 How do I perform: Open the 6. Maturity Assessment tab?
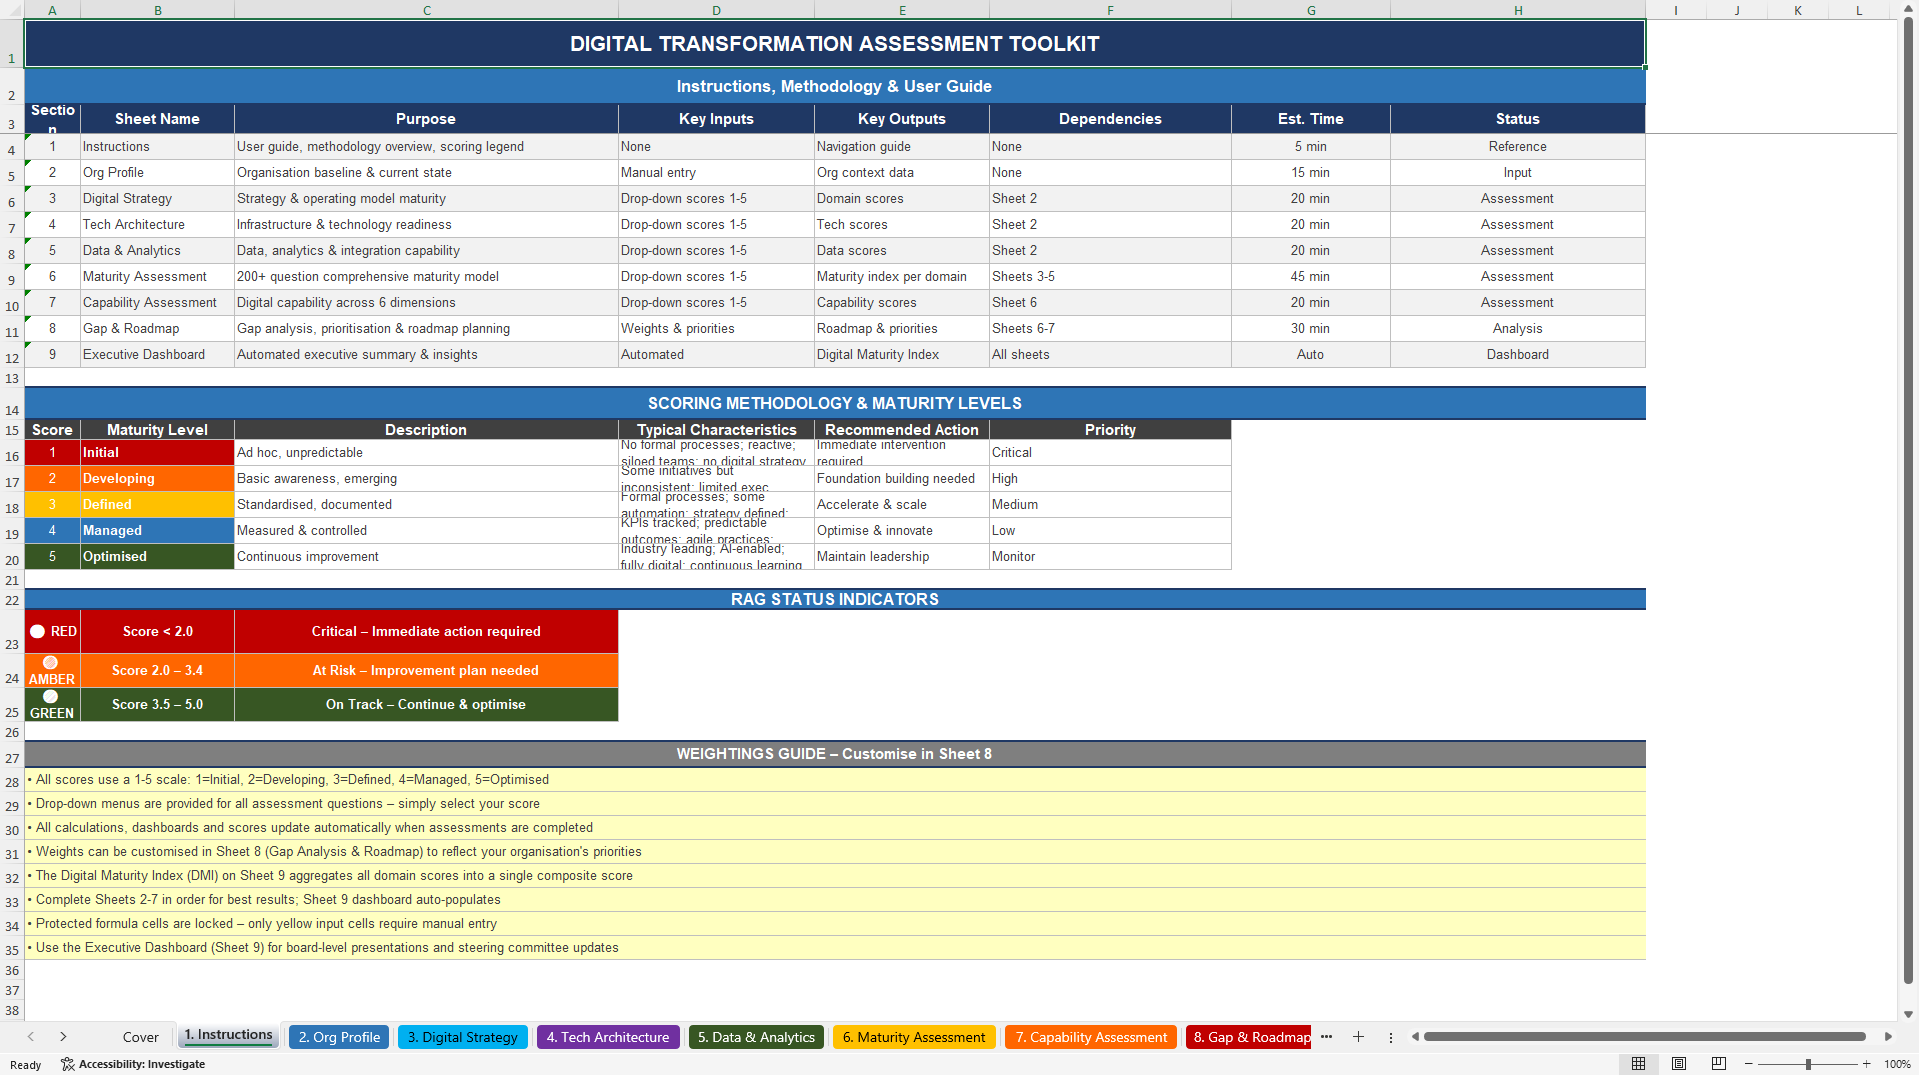[914, 1037]
